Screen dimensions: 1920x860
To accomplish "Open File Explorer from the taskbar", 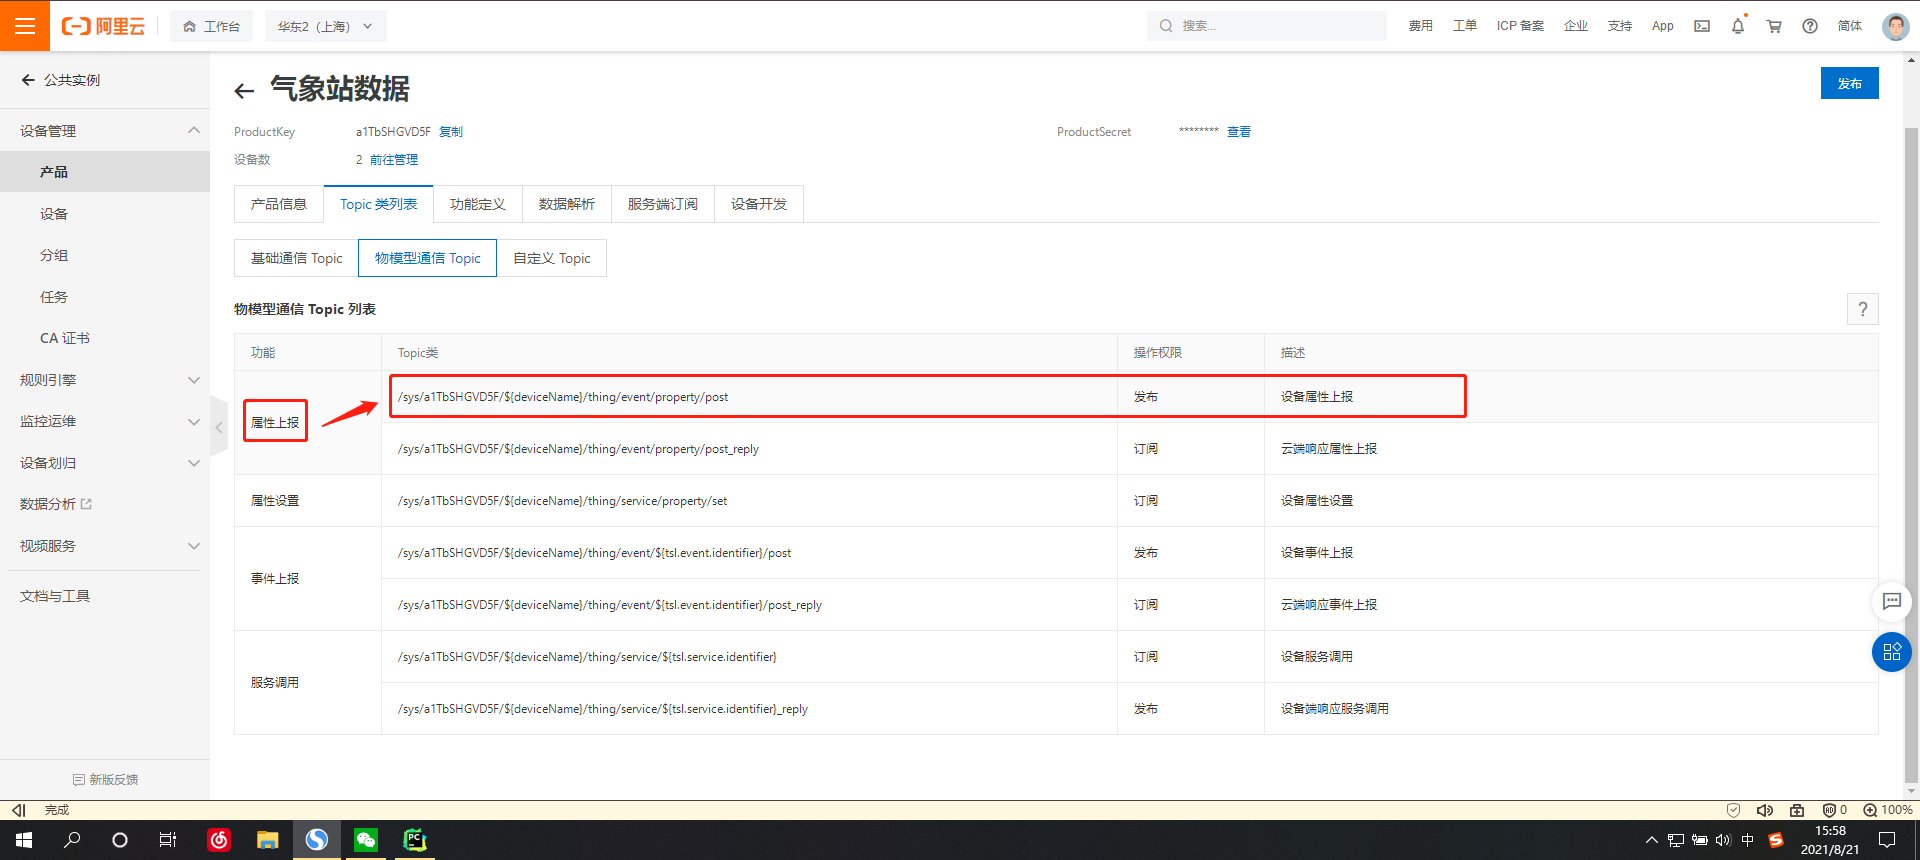I will (x=267, y=840).
